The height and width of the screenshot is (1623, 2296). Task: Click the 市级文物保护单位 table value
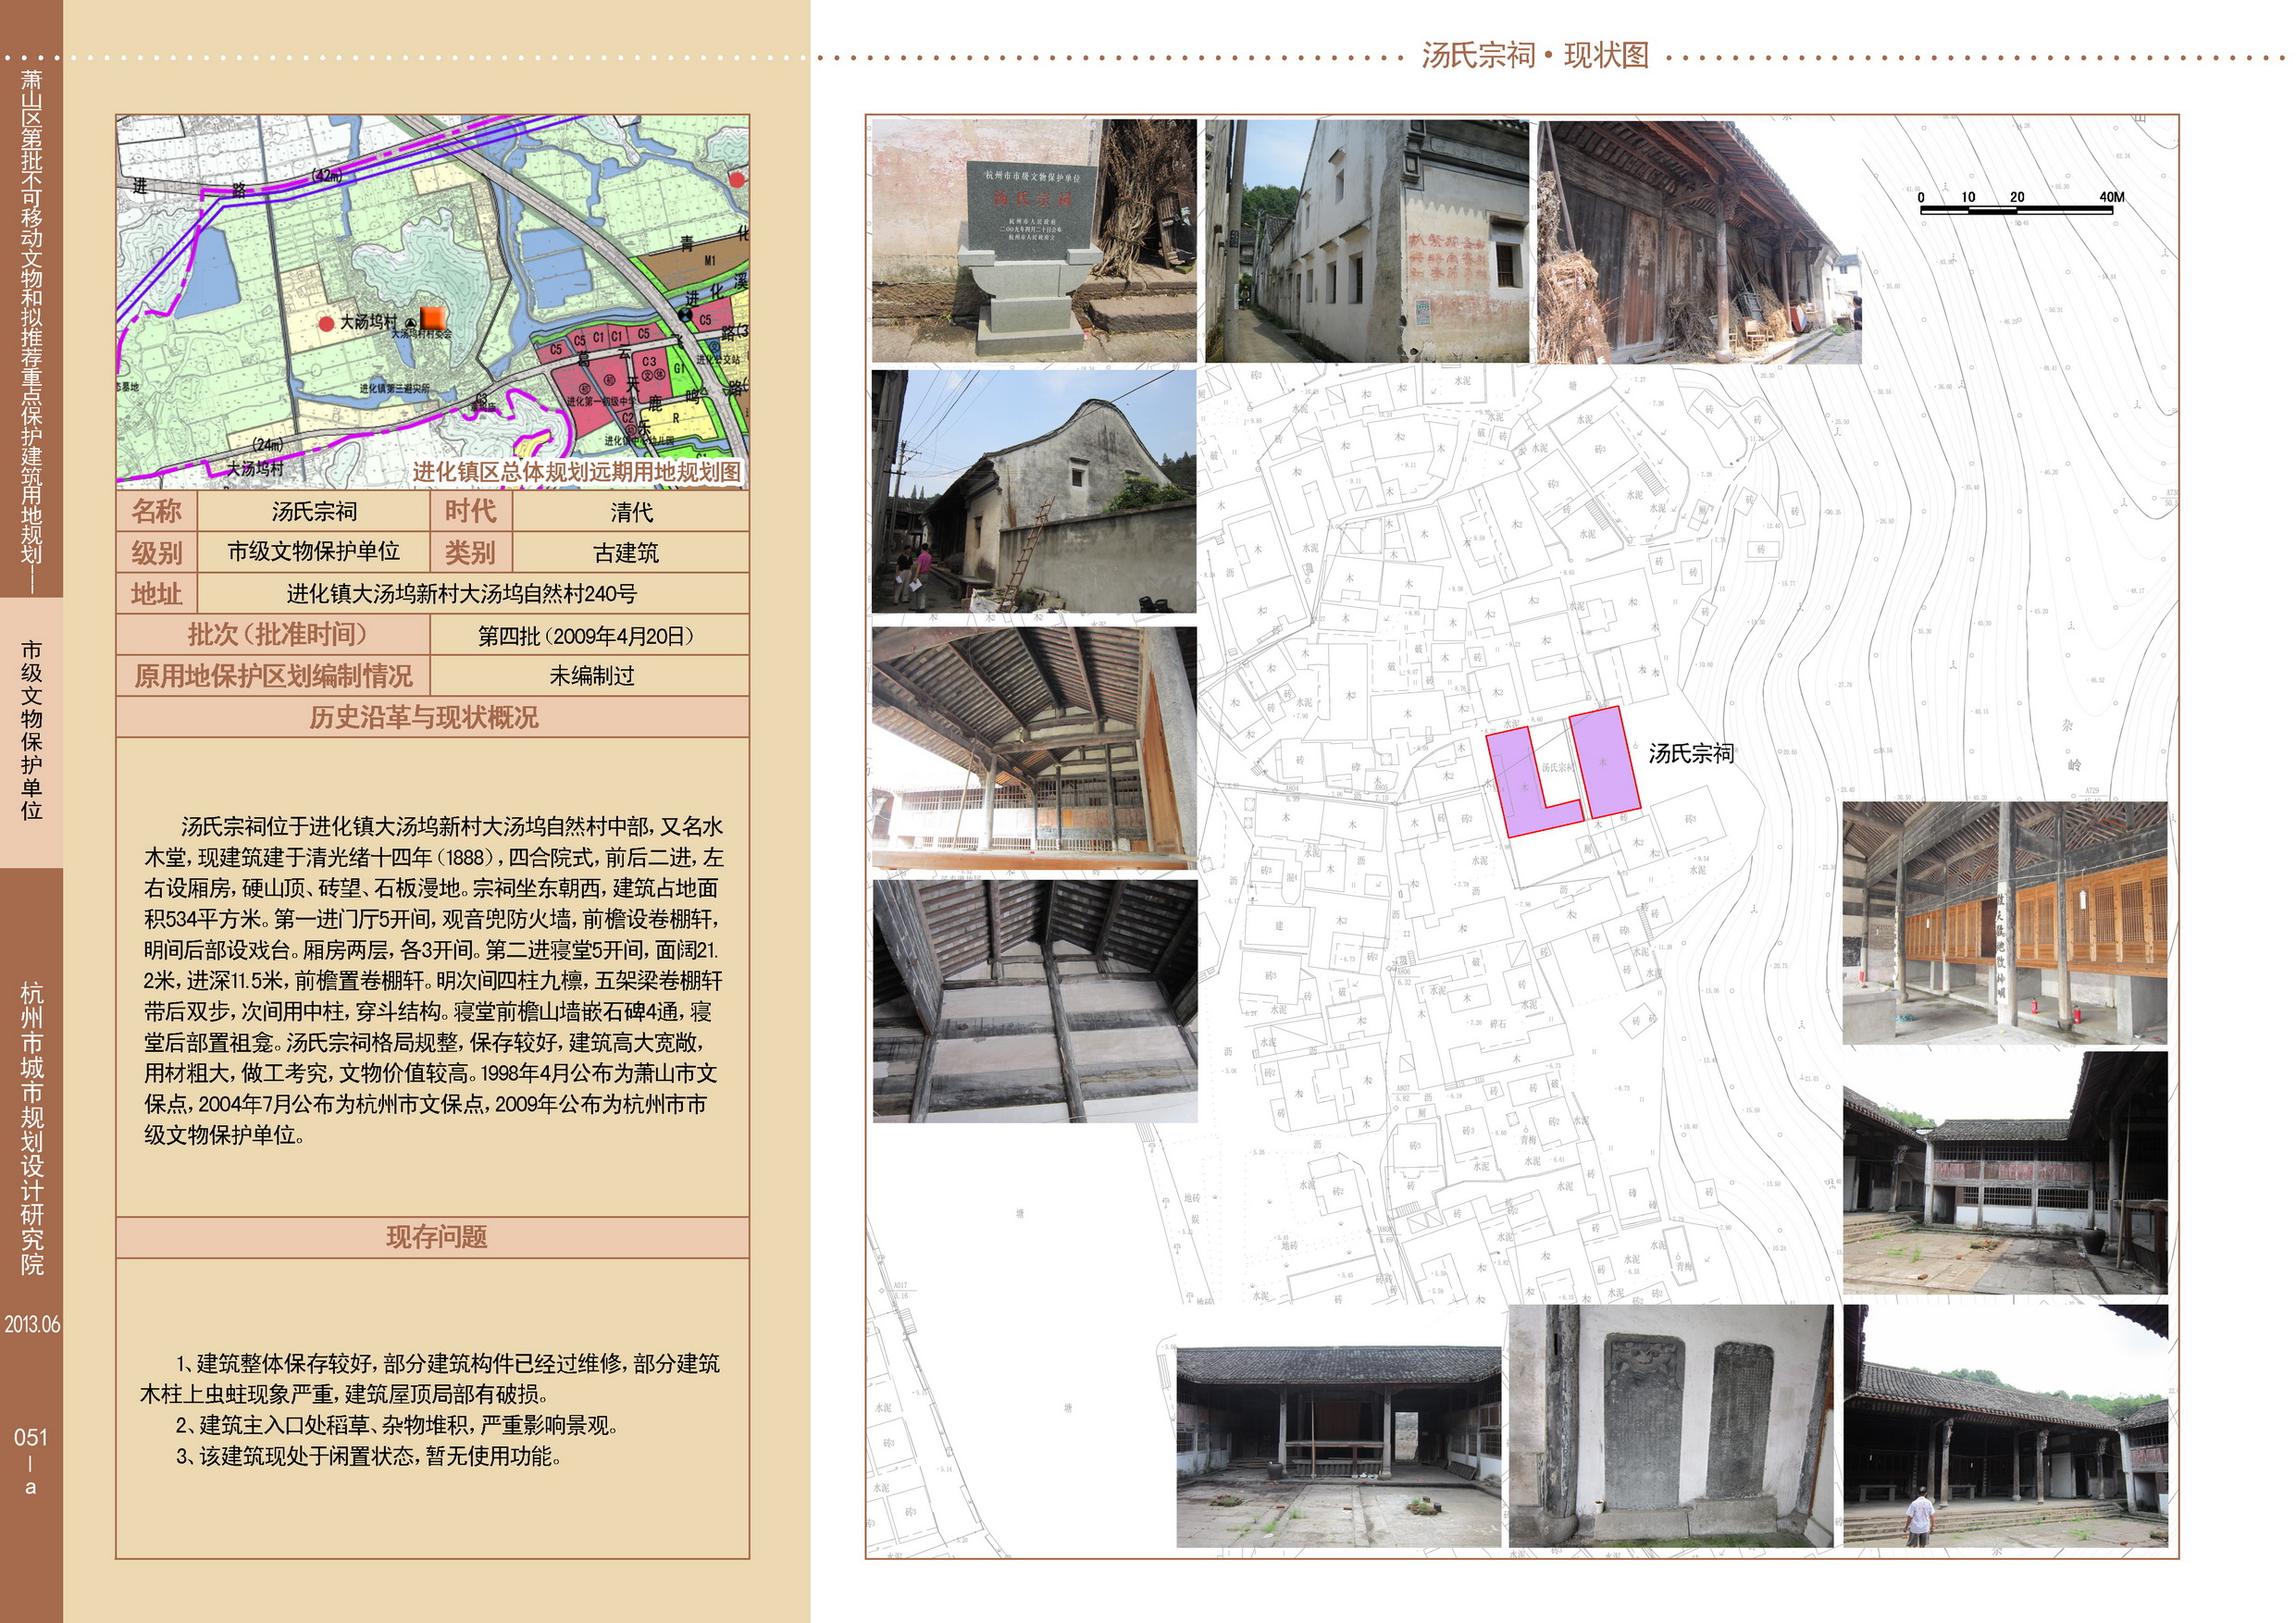314,552
